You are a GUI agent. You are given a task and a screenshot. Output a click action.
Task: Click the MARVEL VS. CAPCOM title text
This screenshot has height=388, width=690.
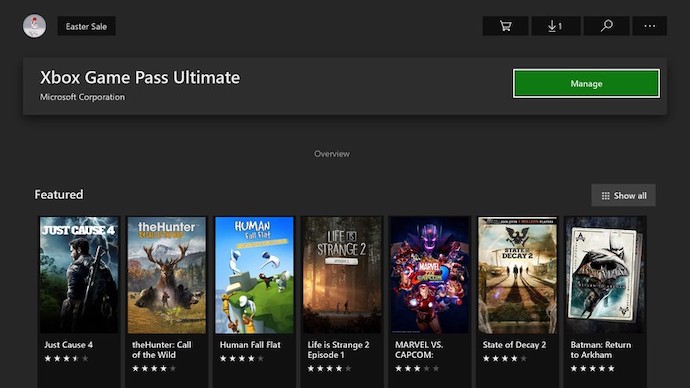419,350
